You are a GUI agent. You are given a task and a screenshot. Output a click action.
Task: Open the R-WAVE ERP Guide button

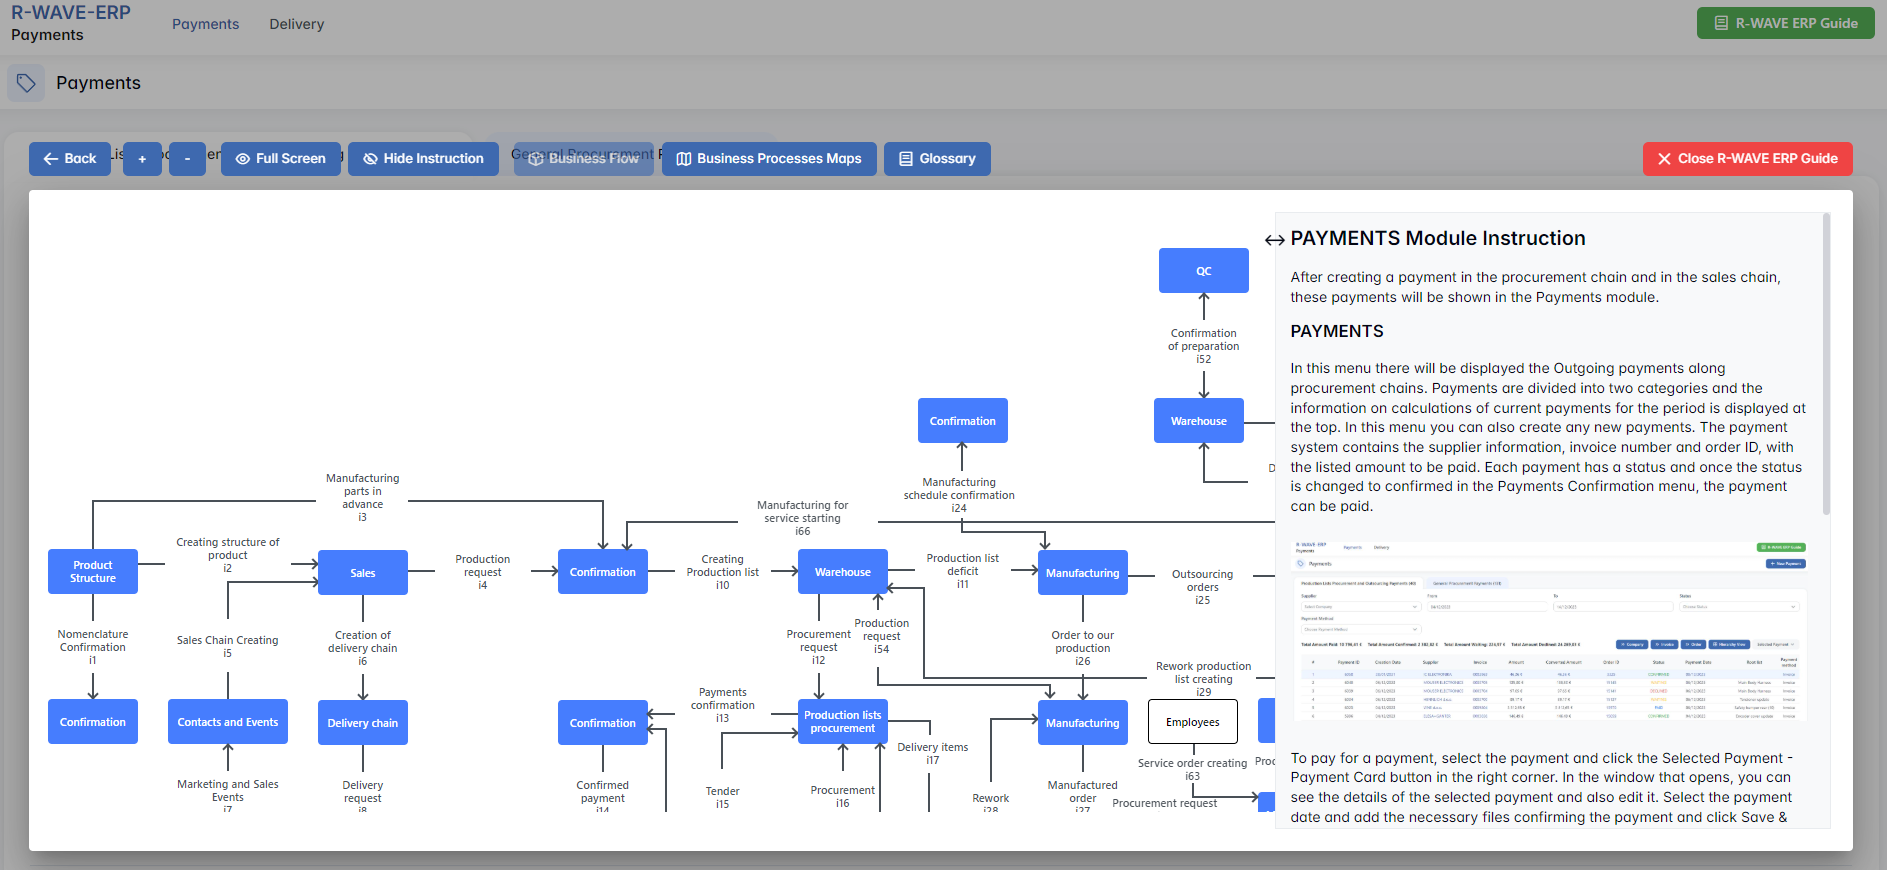point(1785,23)
